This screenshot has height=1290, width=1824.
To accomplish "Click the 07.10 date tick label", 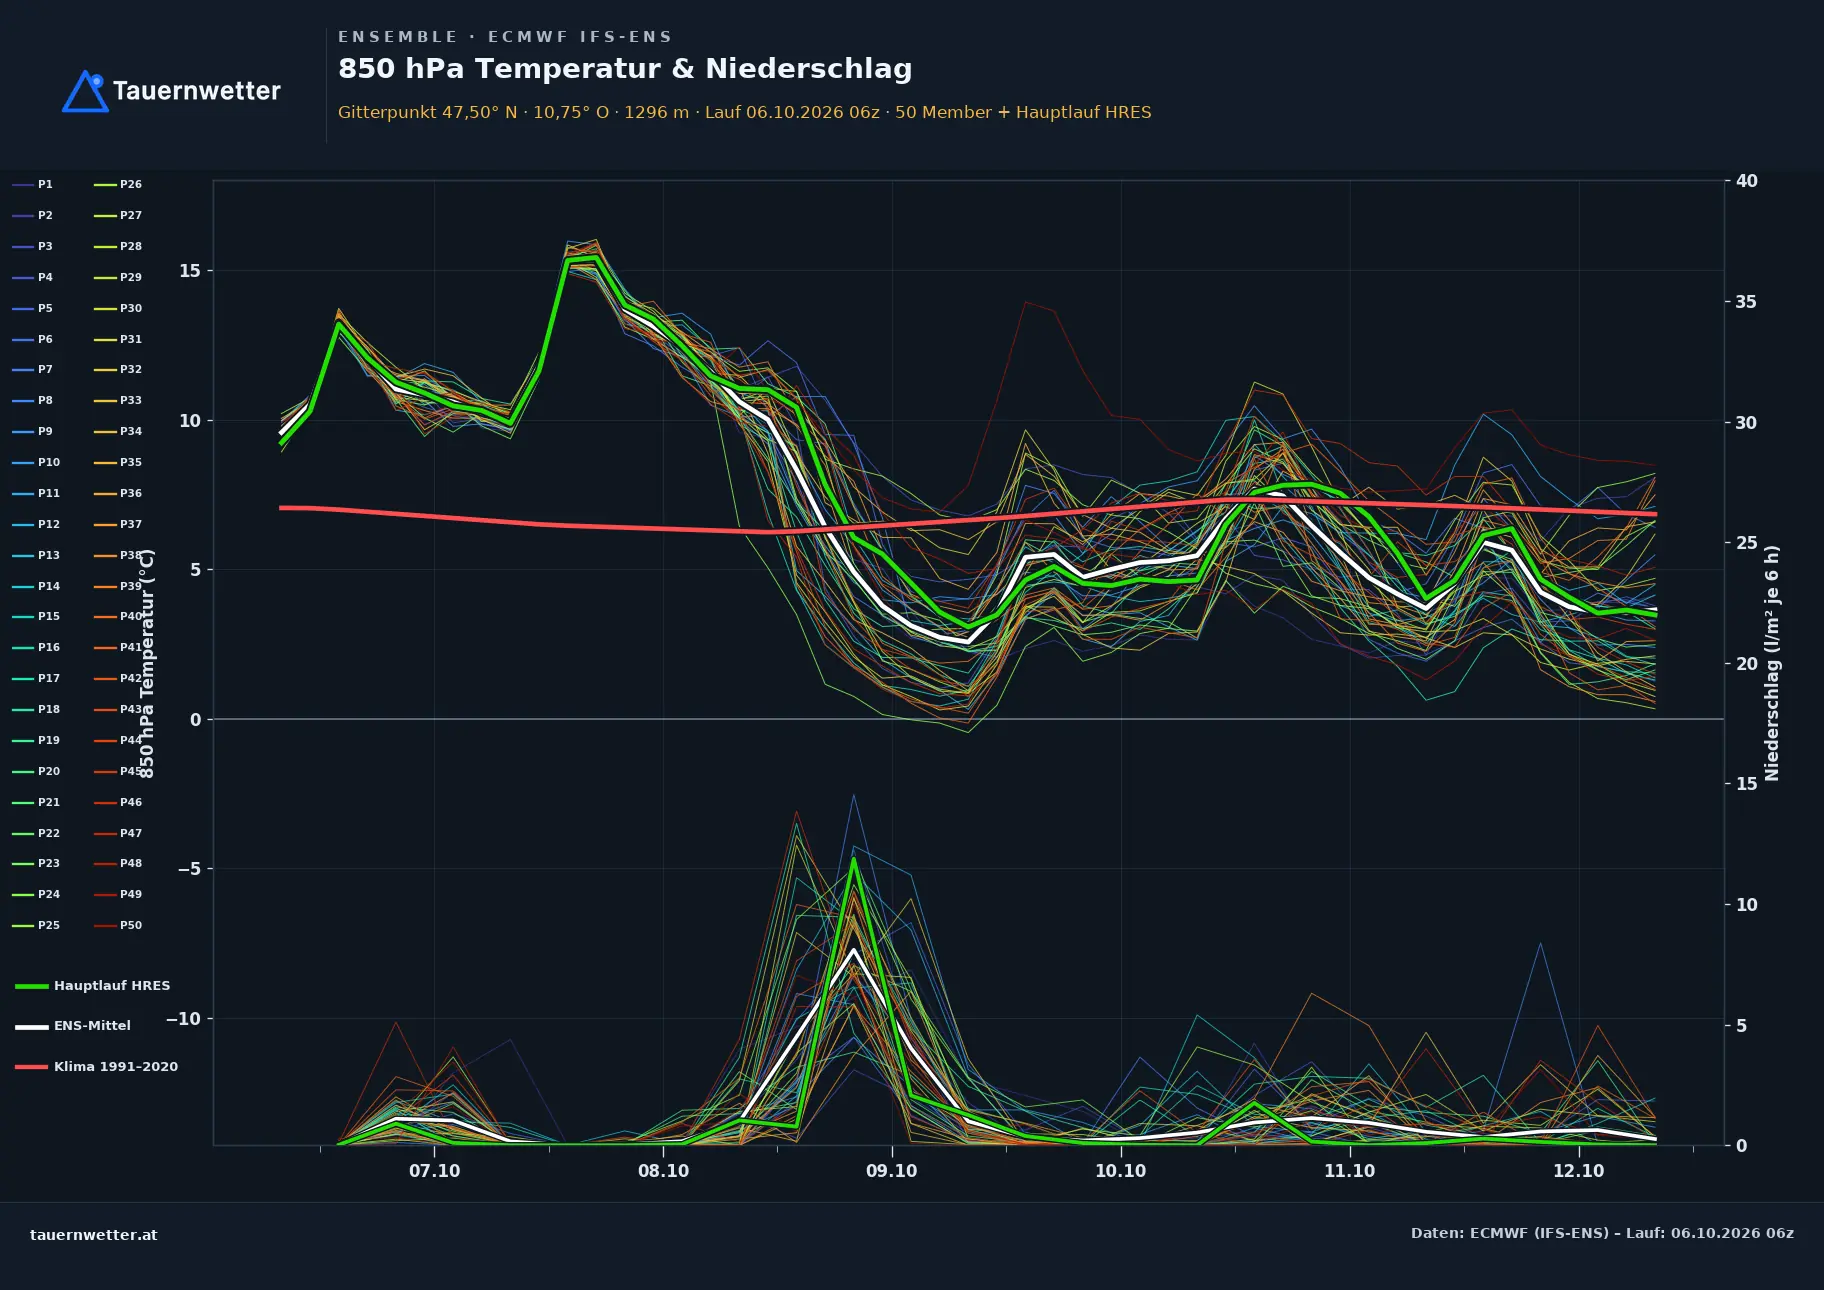I will tap(435, 1171).
